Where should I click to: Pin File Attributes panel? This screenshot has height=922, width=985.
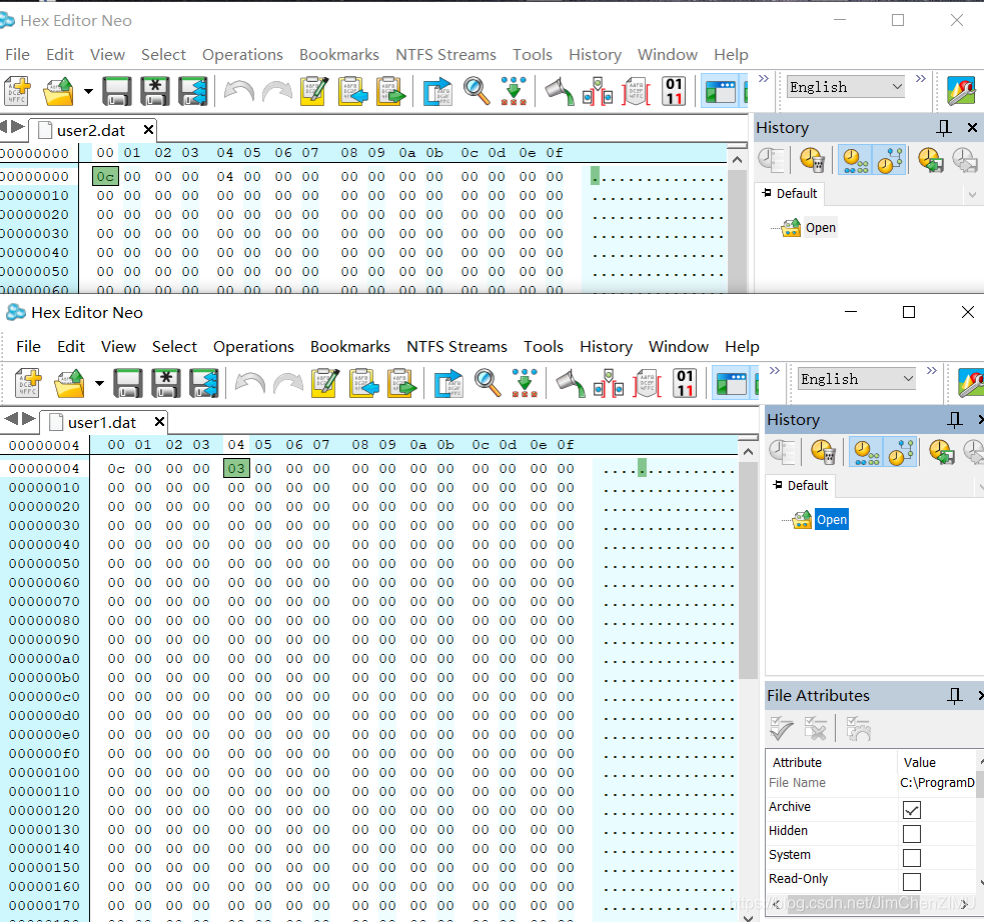(955, 695)
